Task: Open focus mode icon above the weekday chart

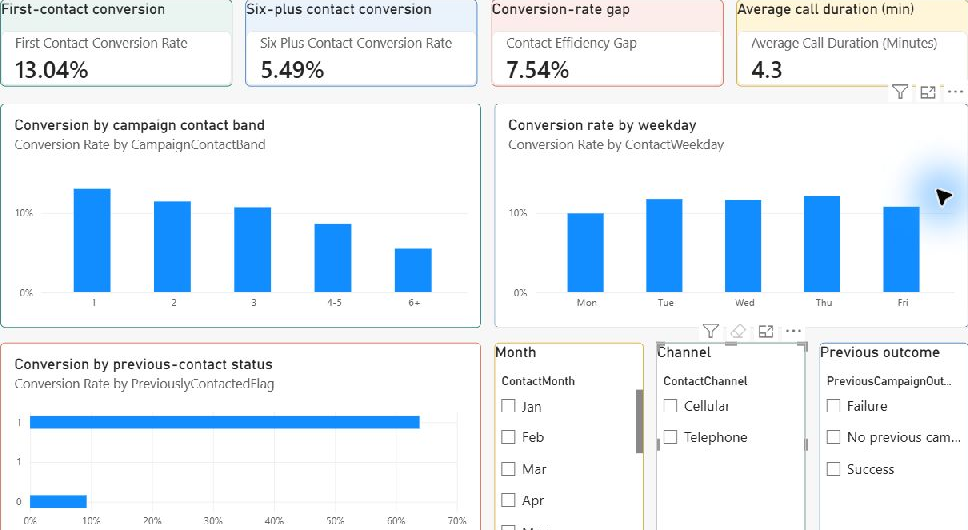Action: [927, 92]
